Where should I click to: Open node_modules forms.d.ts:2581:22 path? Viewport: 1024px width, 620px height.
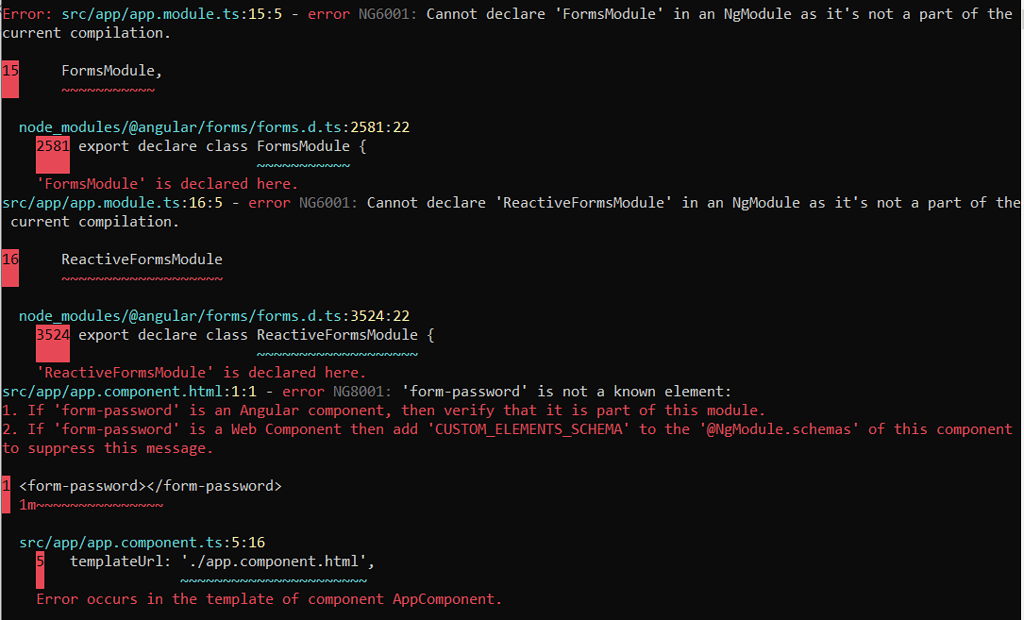coord(214,127)
